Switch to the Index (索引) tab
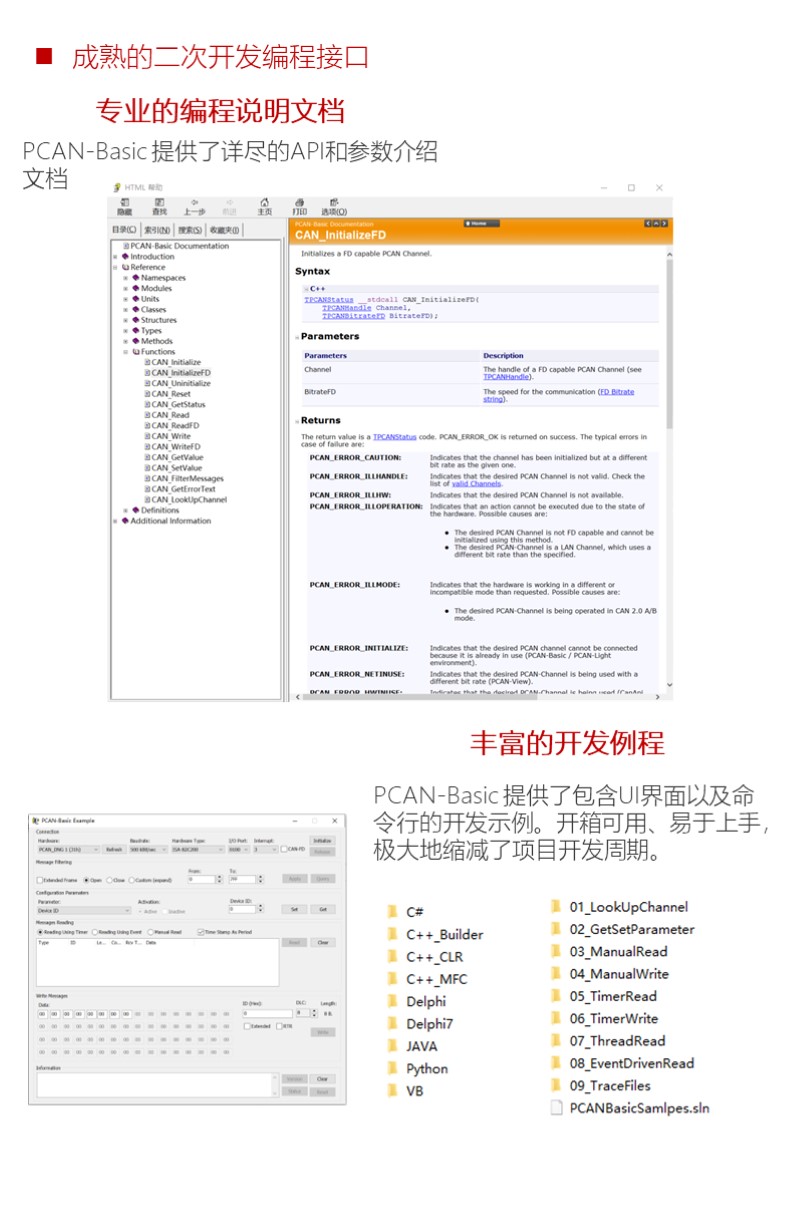This screenshot has width=800, height=1209. [x=158, y=230]
